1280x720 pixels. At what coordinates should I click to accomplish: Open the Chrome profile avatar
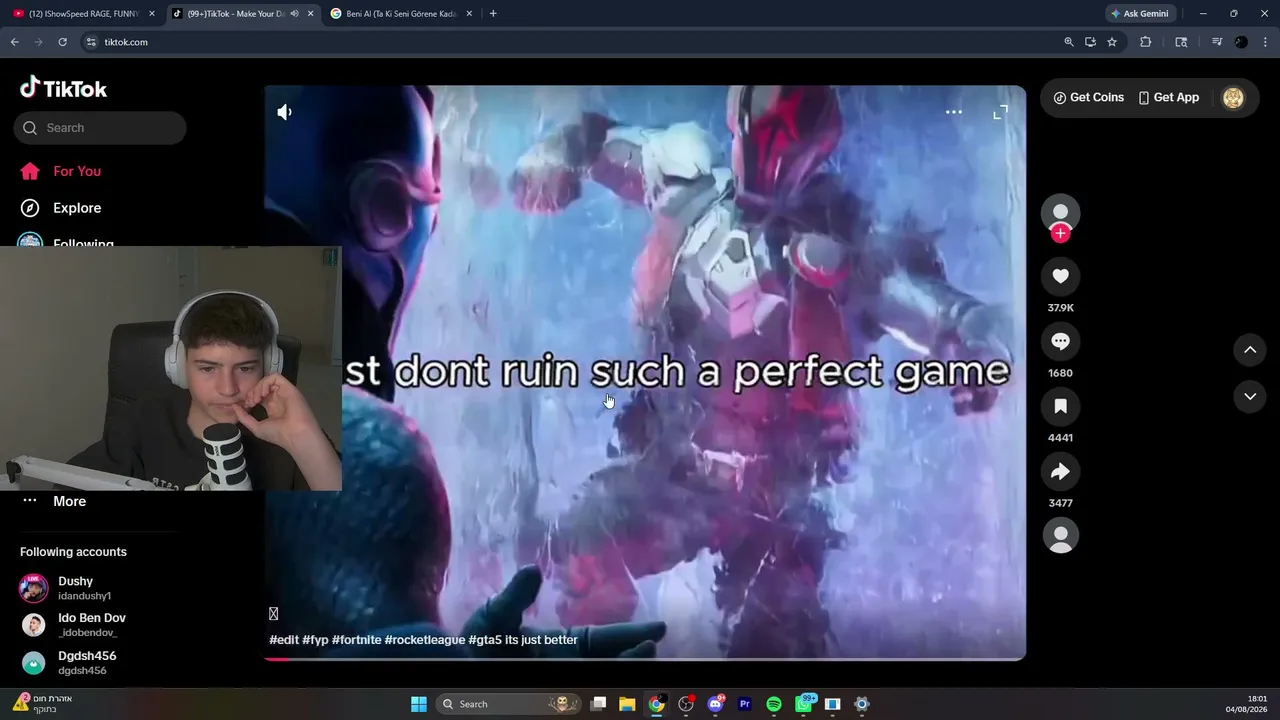(1241, 42)
